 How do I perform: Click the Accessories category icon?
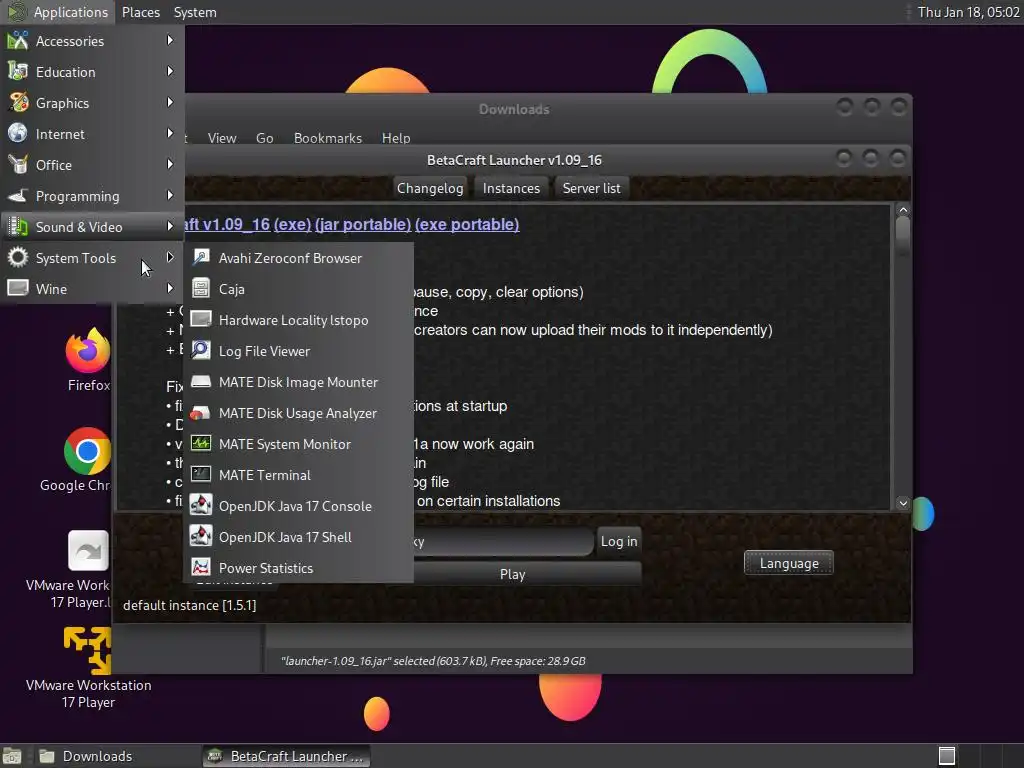(18, 40)
